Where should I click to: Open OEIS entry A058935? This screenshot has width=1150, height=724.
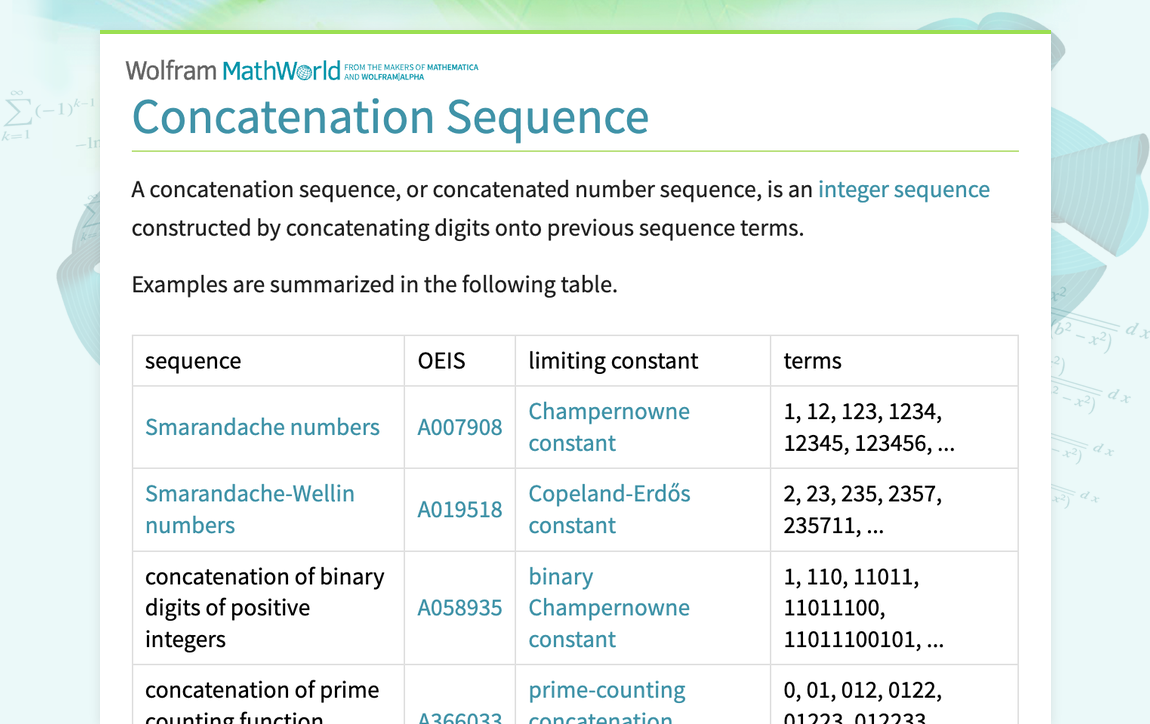[x=459, y=608]
